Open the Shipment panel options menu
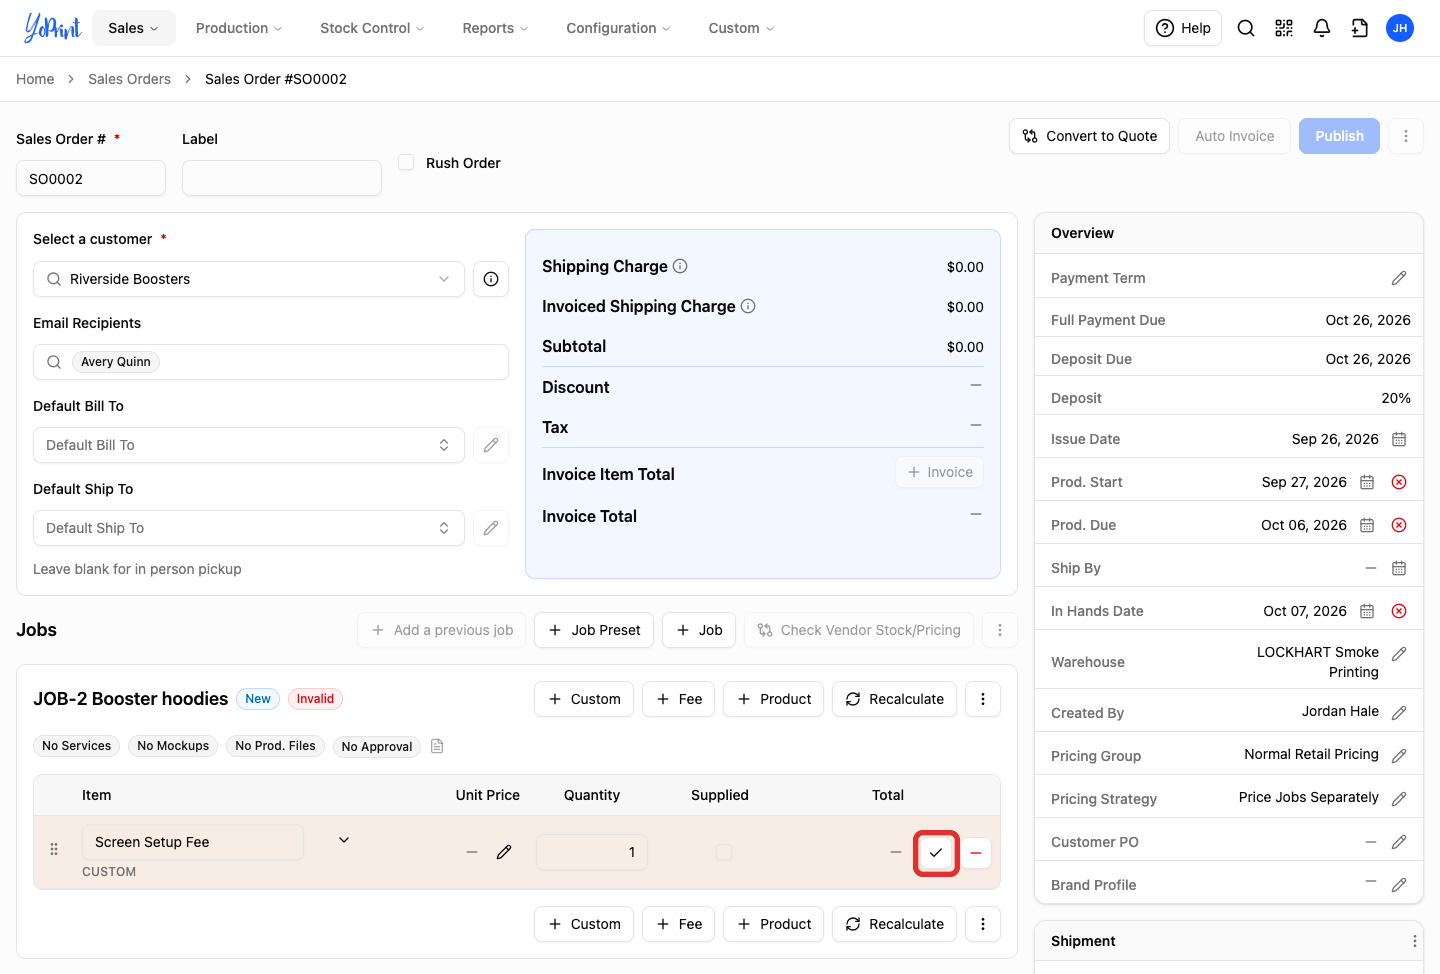 1414,941
